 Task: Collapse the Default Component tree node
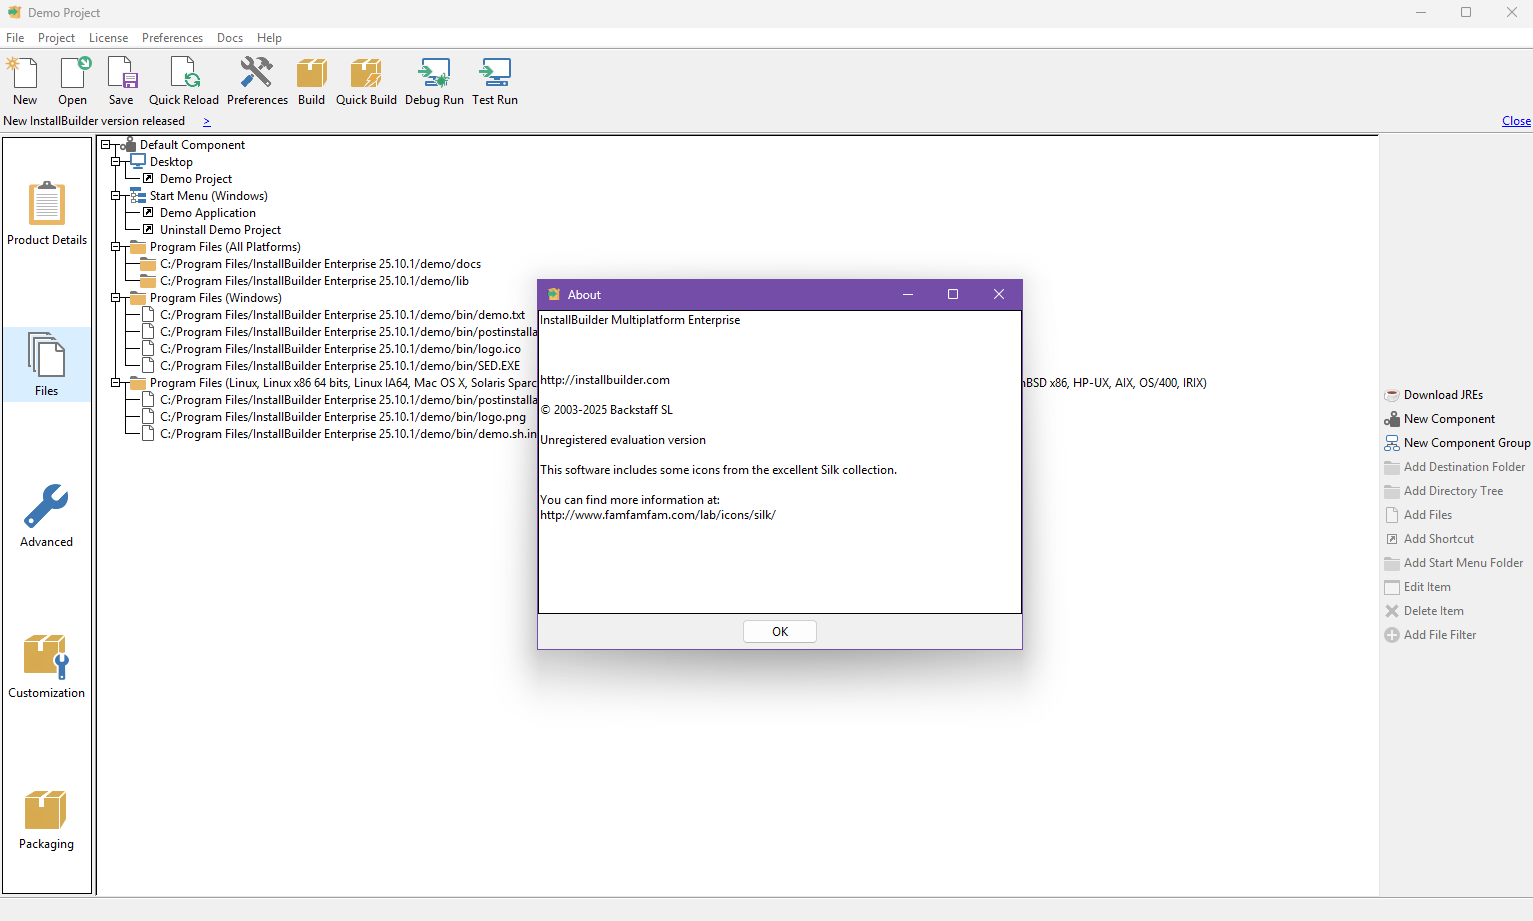point(106,145)
